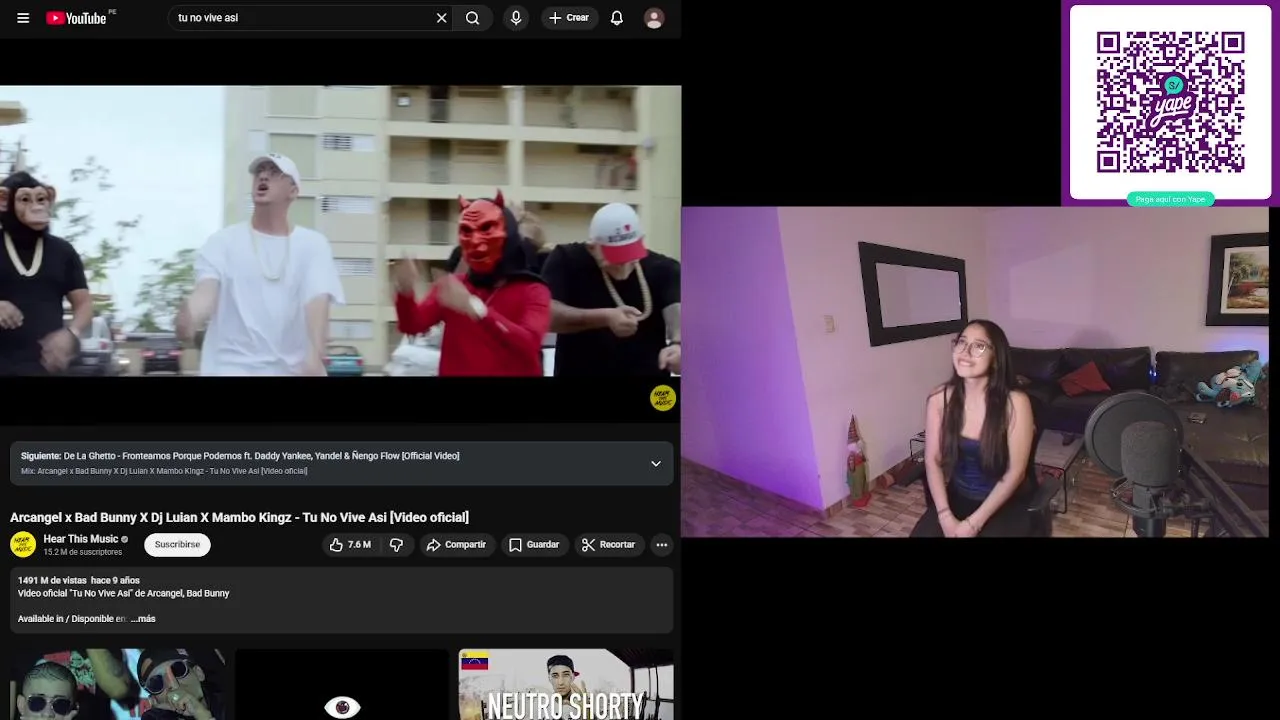Screen dimensions: 1280x720
Task: Click the Recortar clip button
Action: click(x=609, y=545)
